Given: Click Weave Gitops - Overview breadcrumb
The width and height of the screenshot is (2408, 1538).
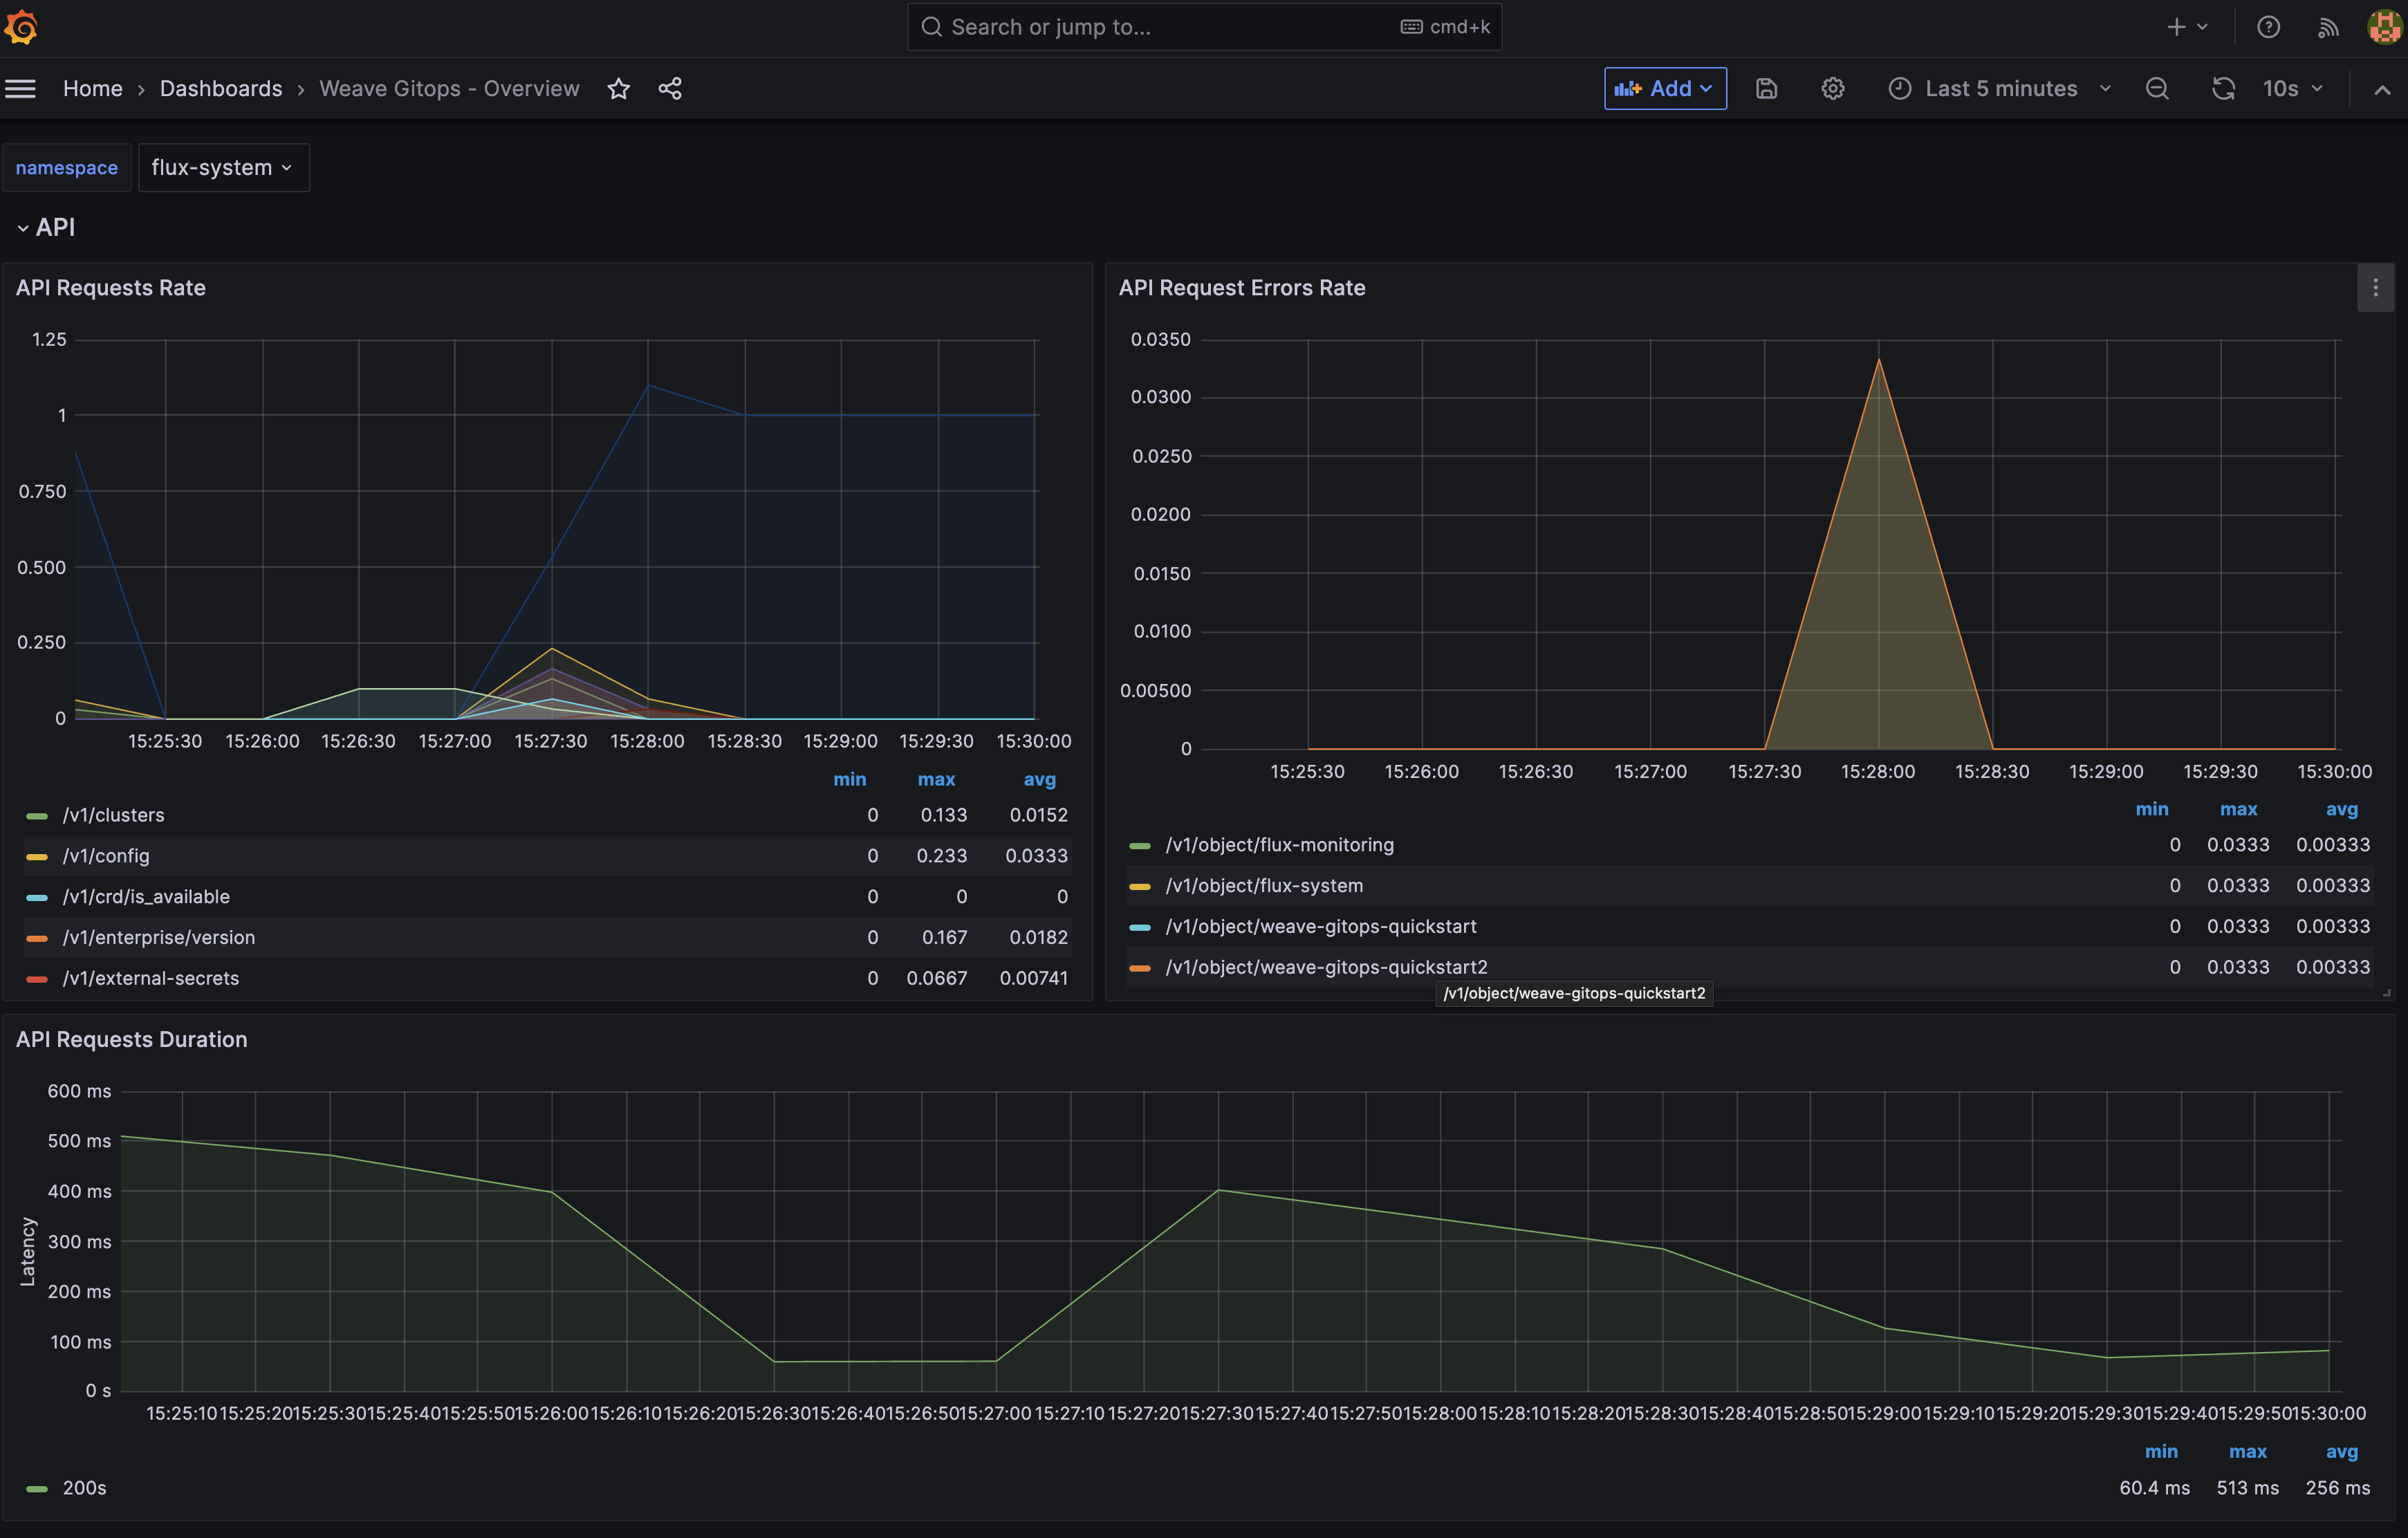Looking at the screenshot, I should [x=449, y=89].
